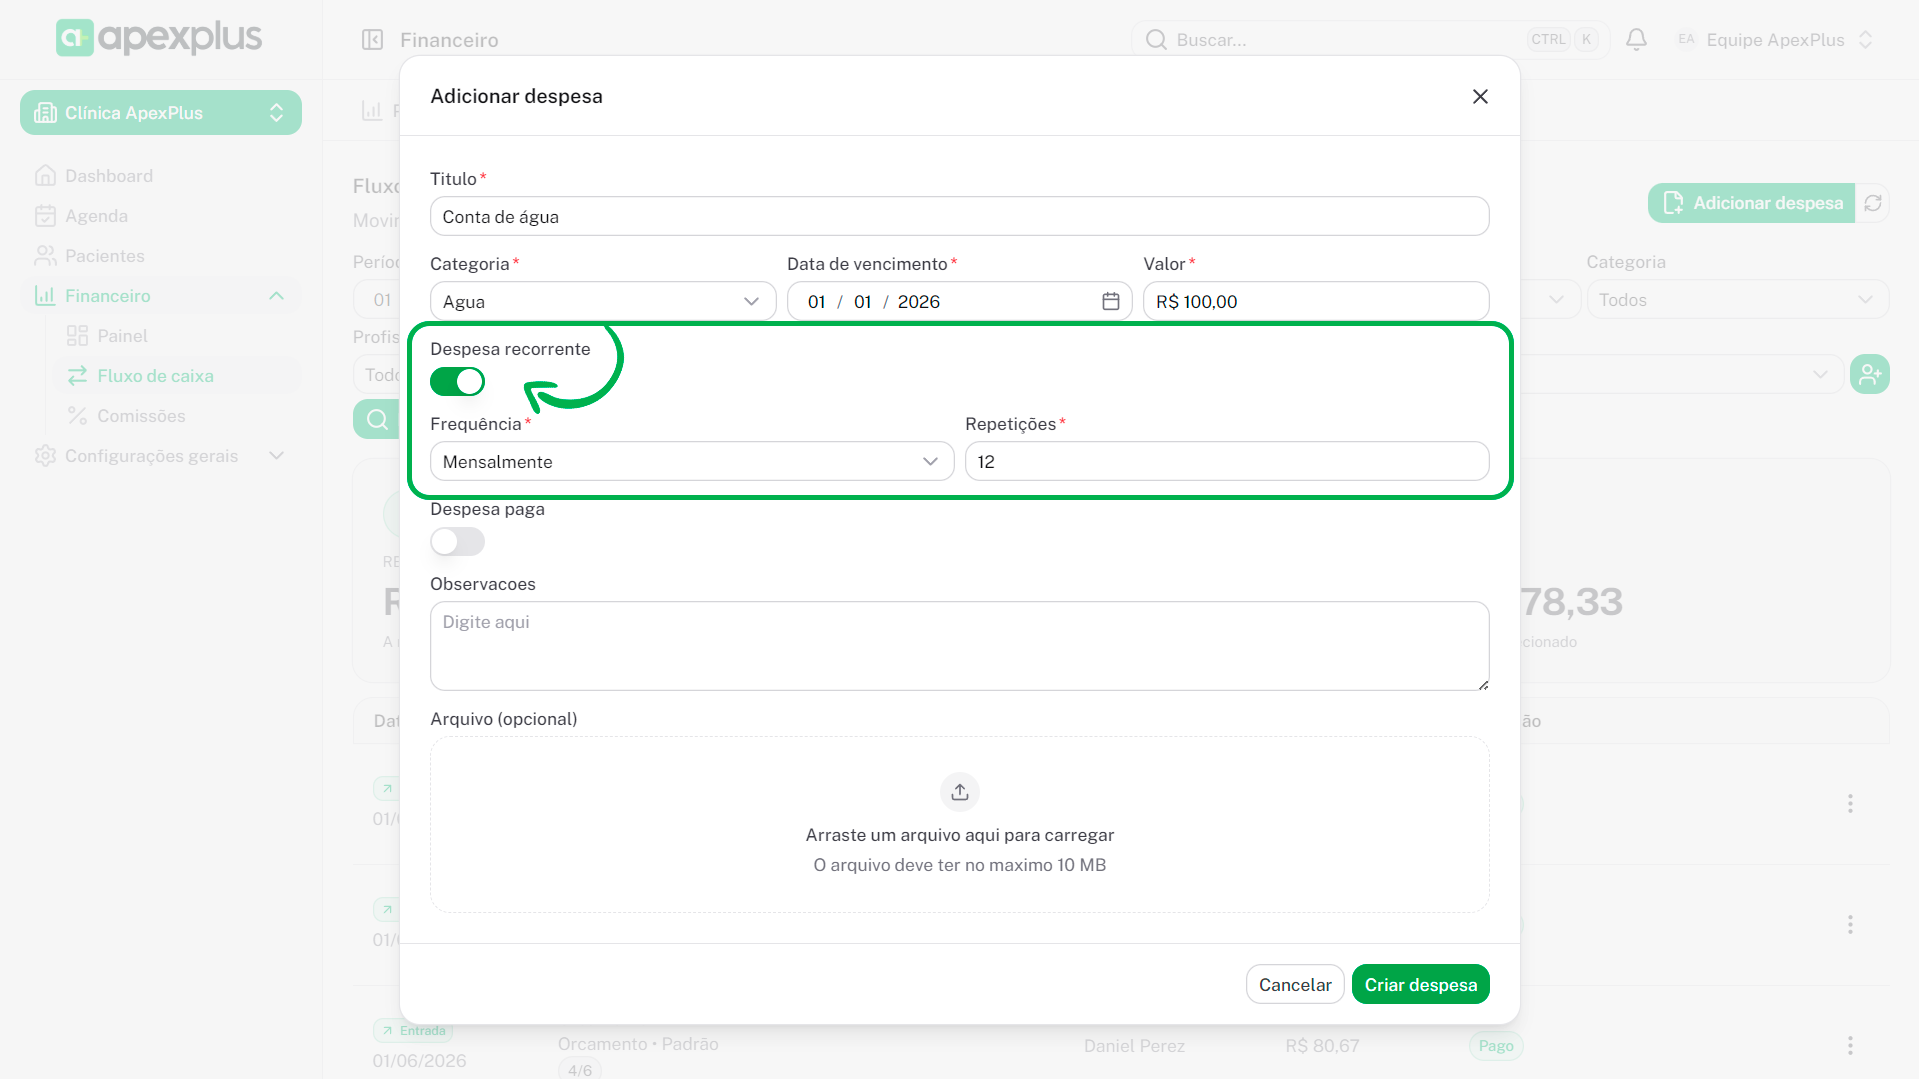Click the upload icon in file area
Viewport: 1919px width, 1079px height.
pos(959,792)
